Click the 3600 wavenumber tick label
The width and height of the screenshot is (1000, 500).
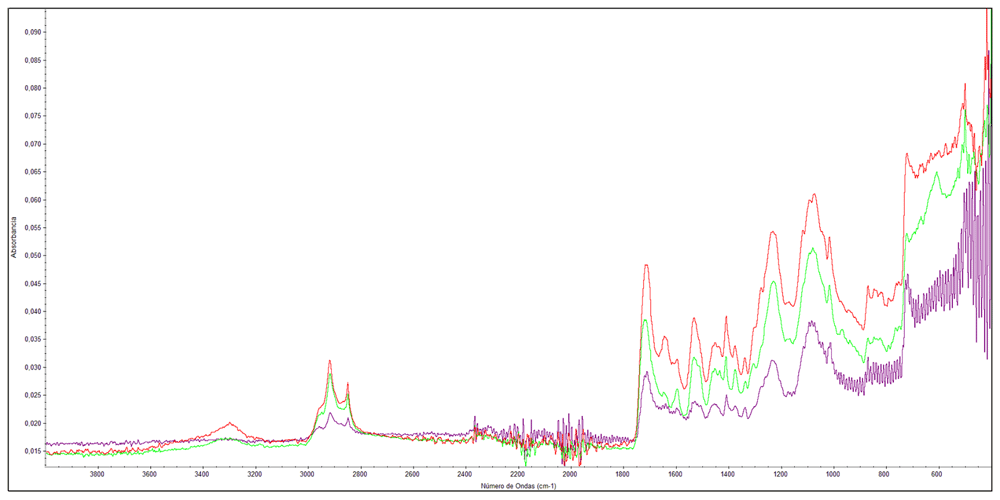149,475
